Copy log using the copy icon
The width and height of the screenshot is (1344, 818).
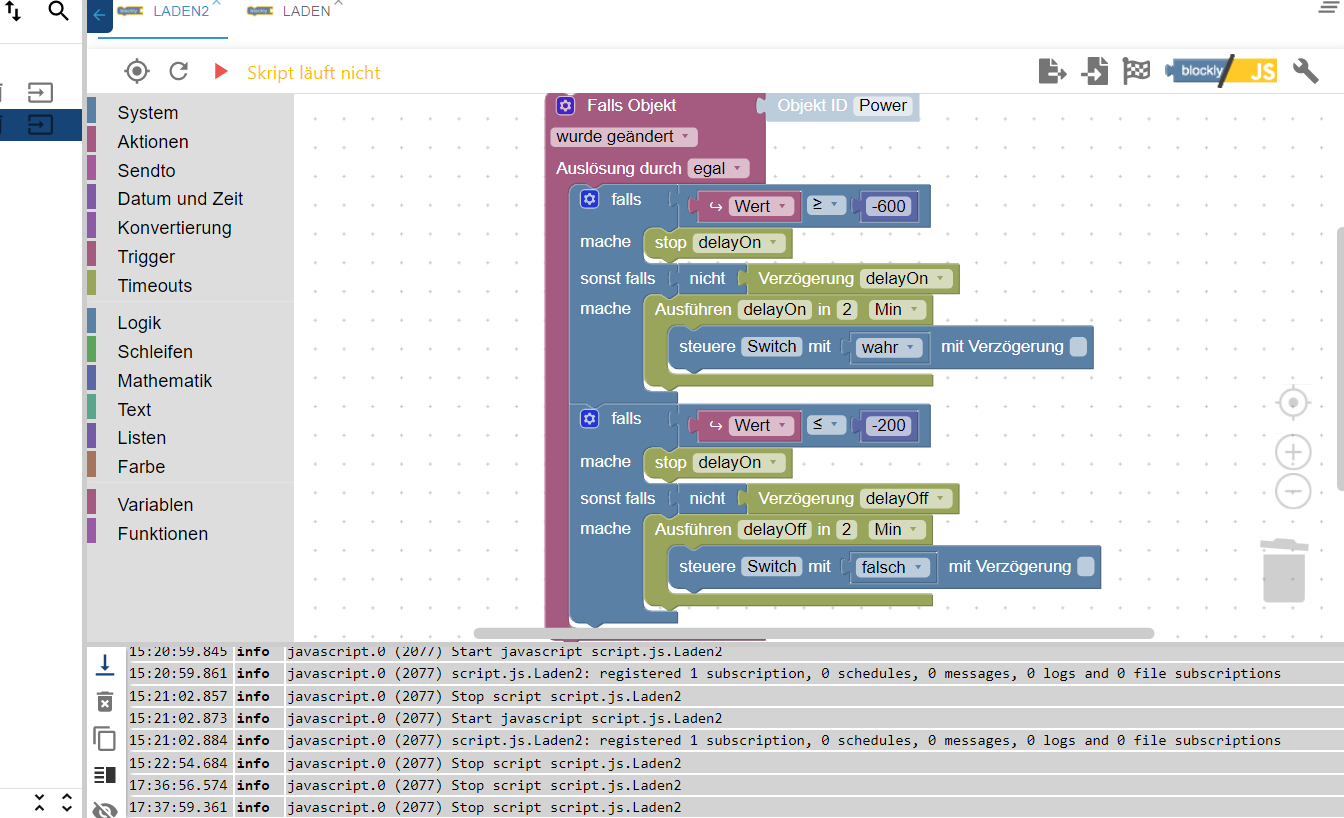[105, 738]
